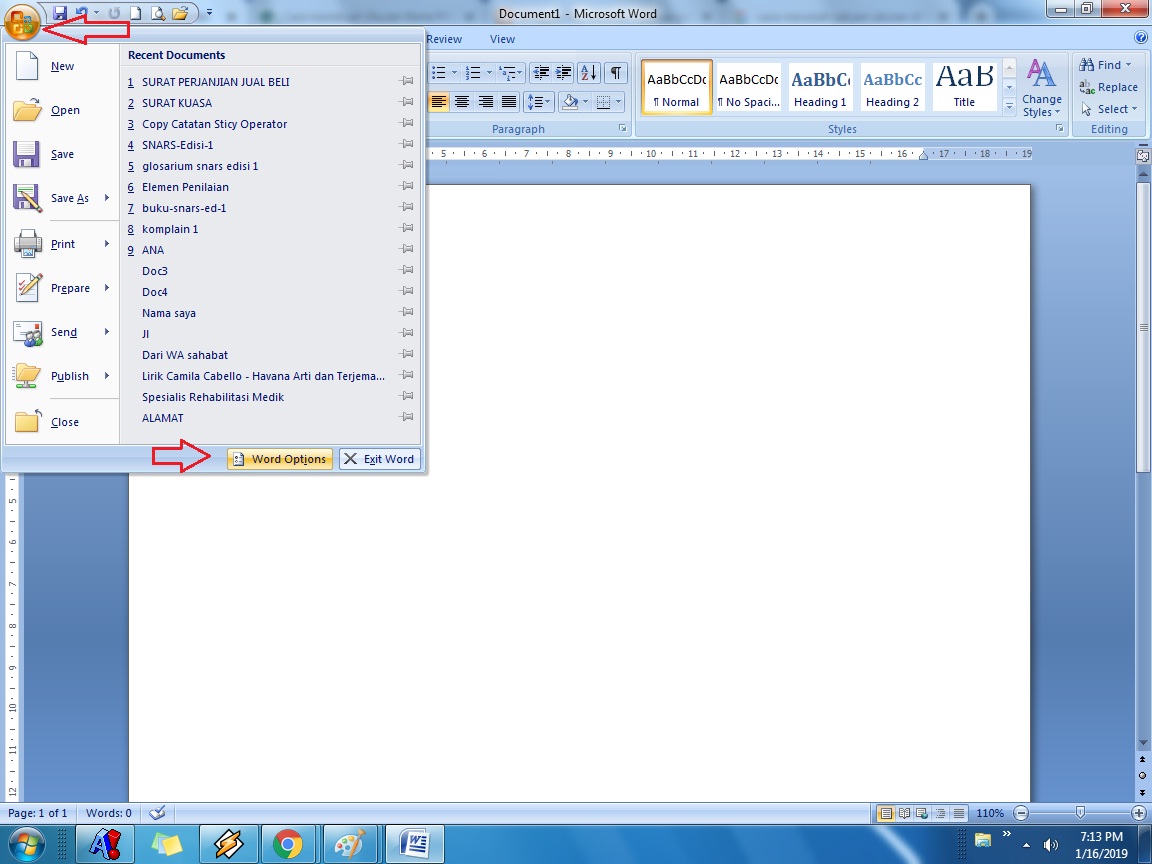Image resolution: width=1152 pixels, height=864 pixels.
Task: Click the Open folder icon in Quick Access toolbar
Action: coord(180,13)
